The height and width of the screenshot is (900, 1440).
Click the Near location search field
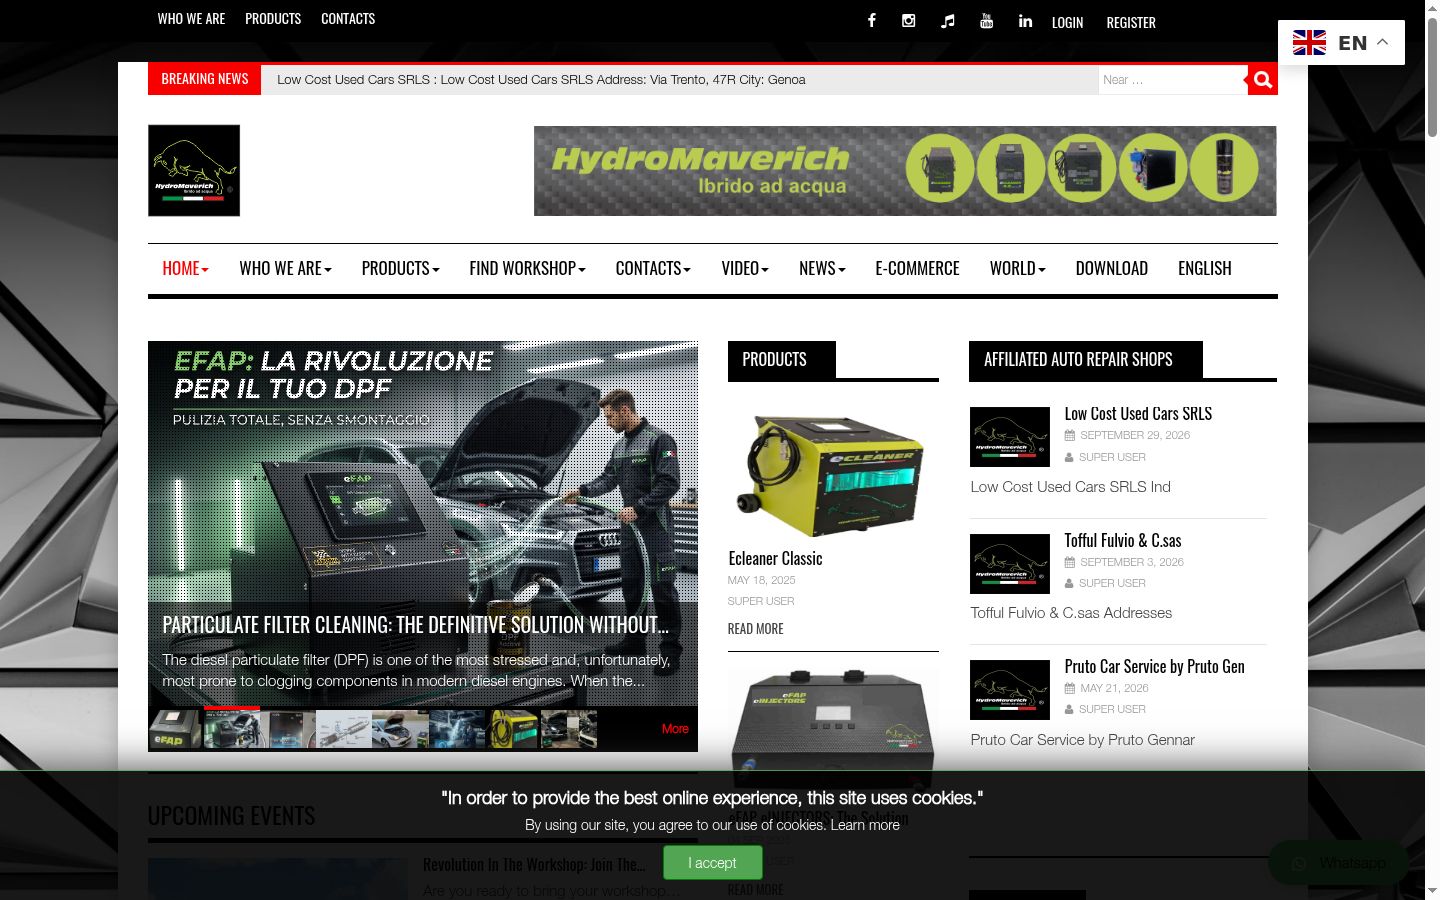(x=1172, y=80)
